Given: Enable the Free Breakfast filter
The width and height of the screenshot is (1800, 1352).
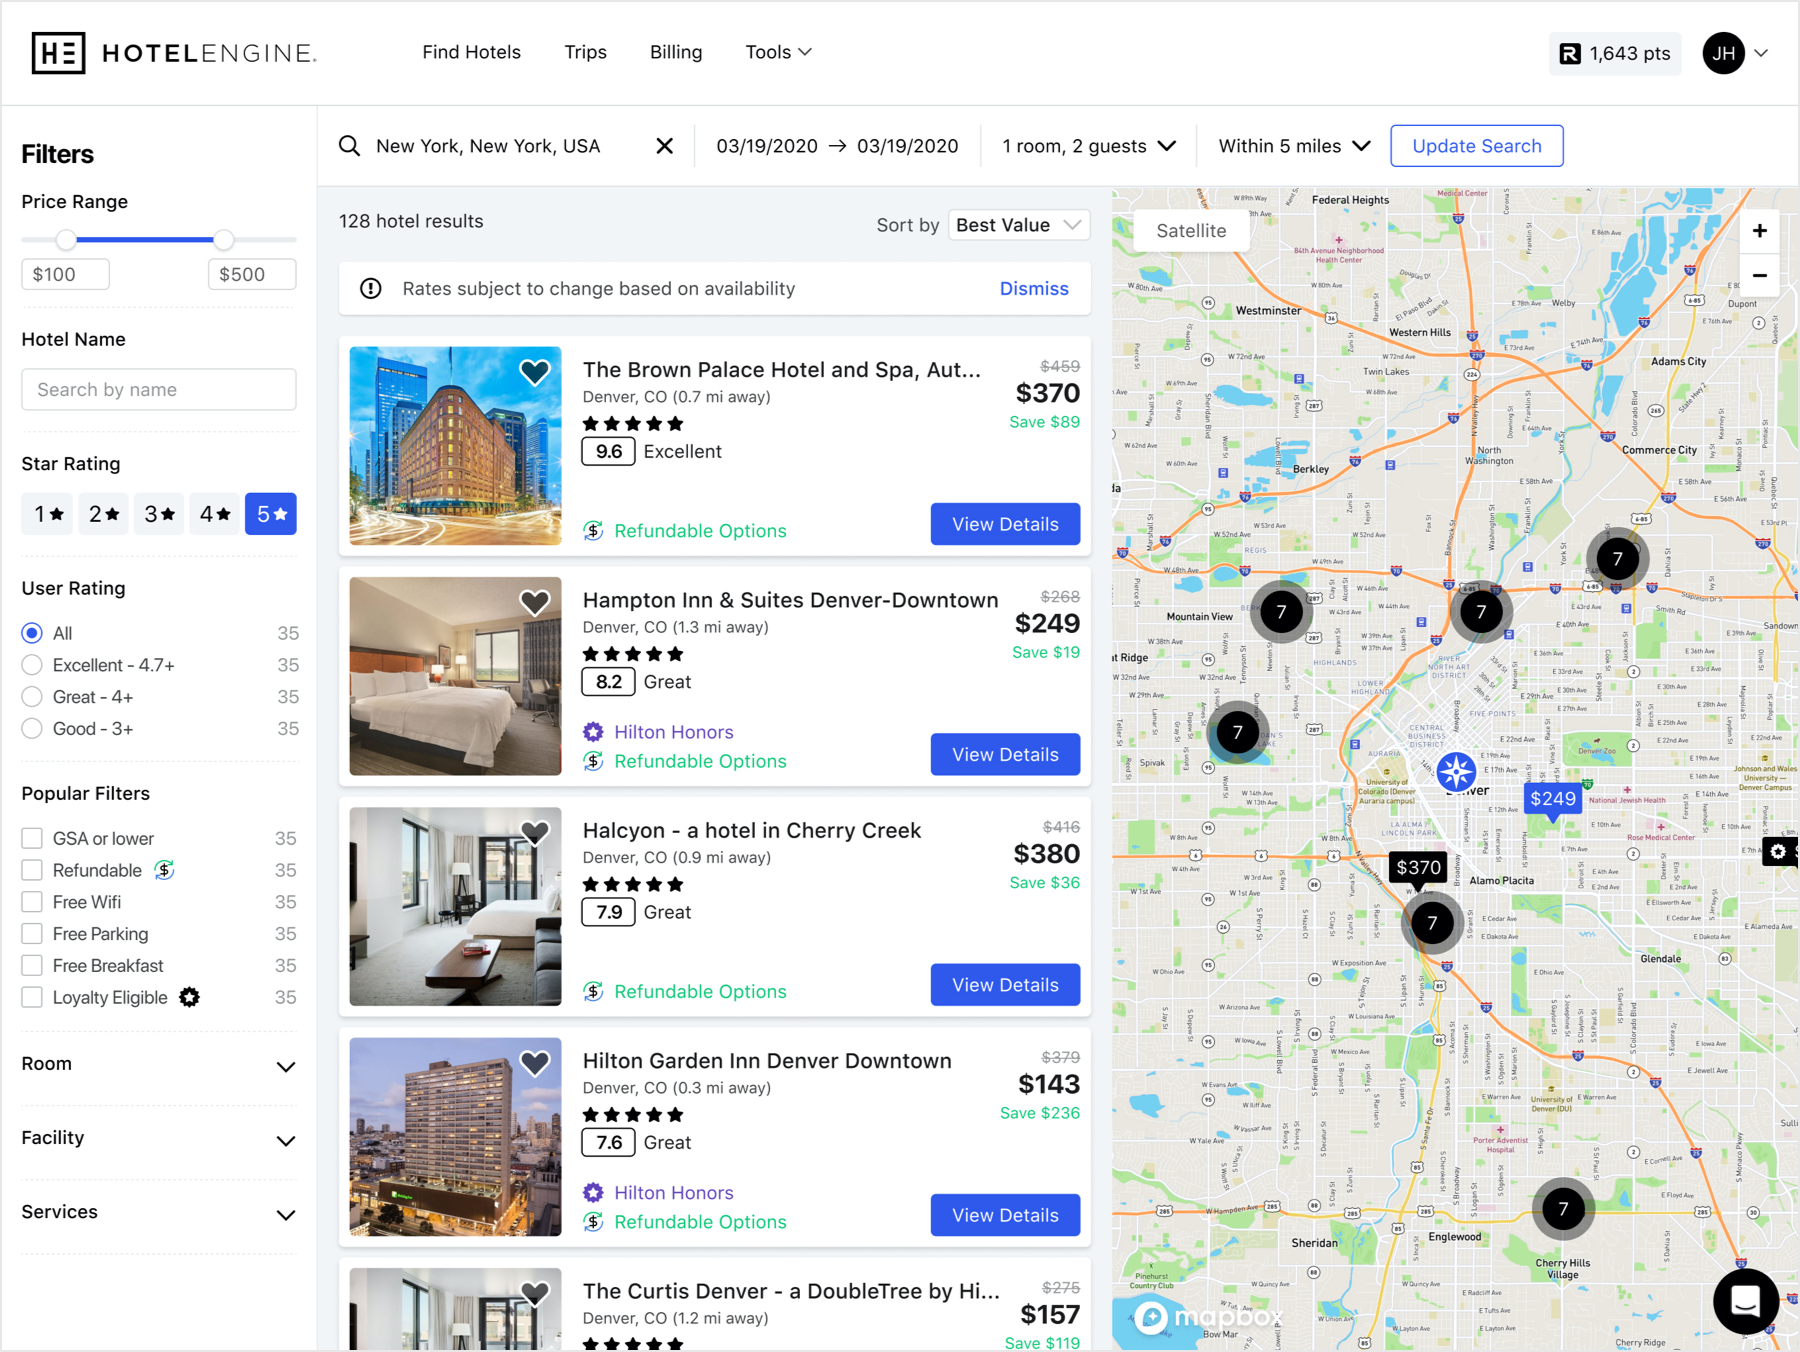Looking at the screenshot, I should pos(33,966).
